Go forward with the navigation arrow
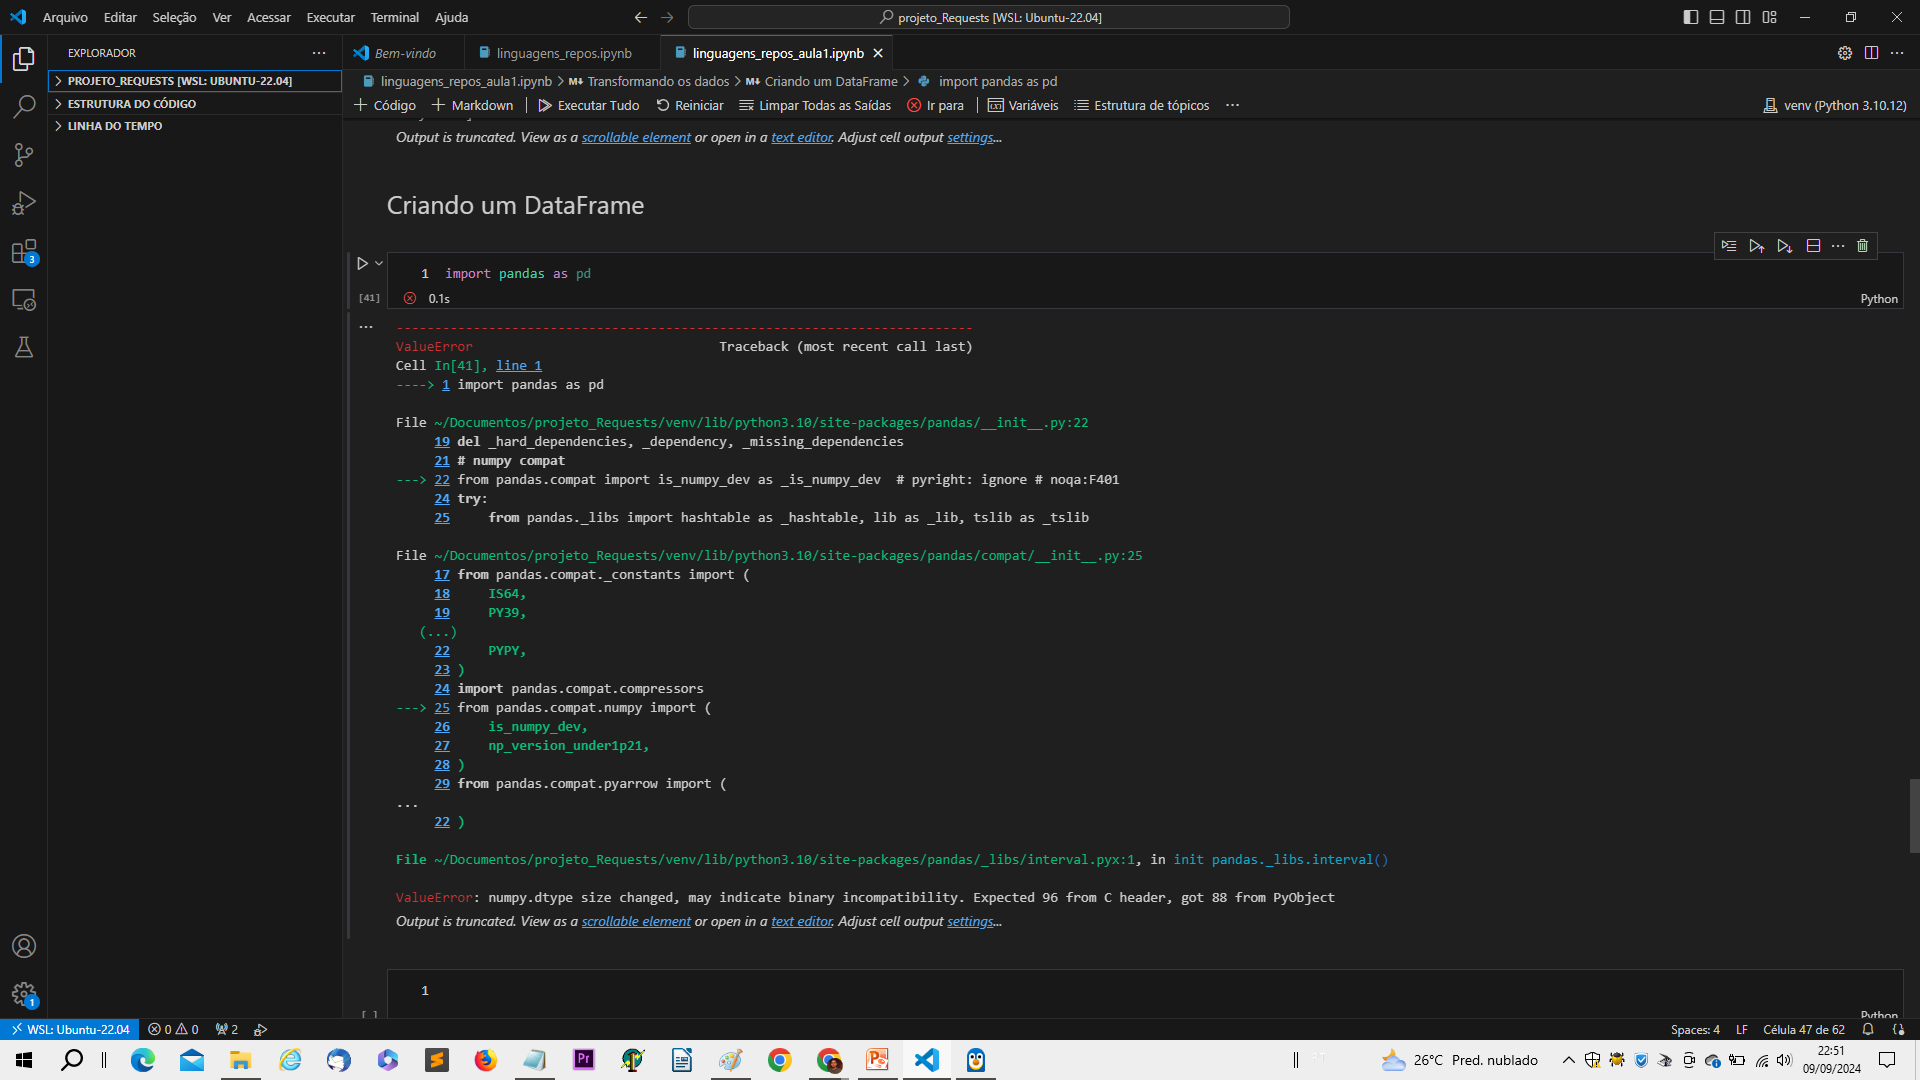Viewport: 1920px width, 1080px height. (667, 17)
